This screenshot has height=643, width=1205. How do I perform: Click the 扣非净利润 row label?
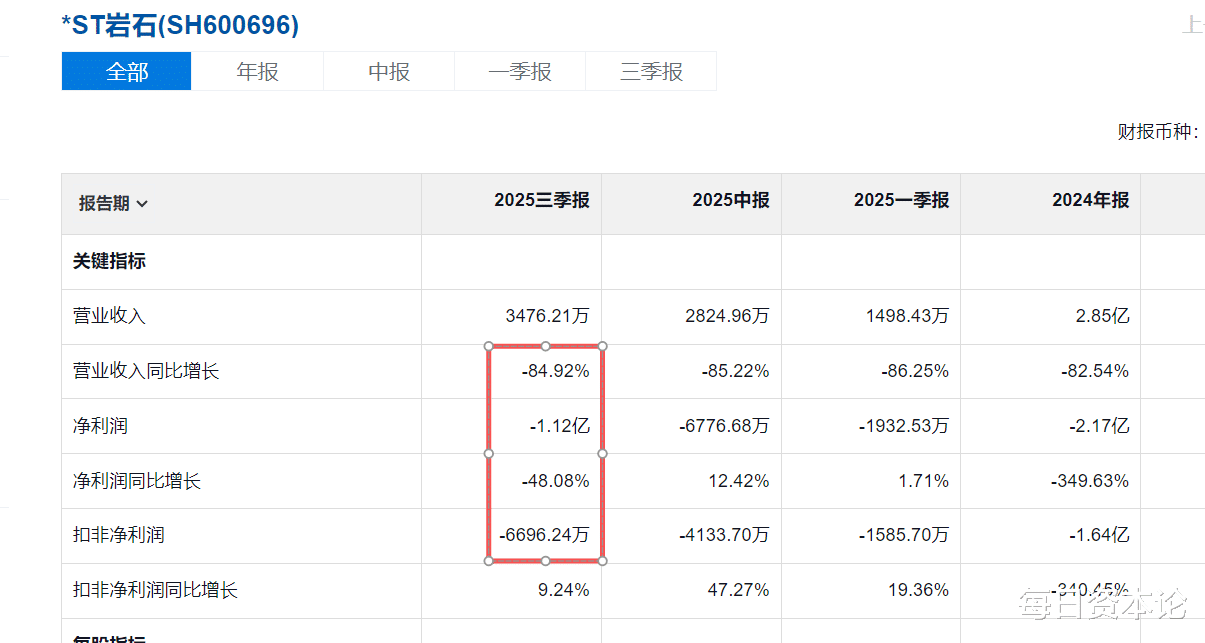[118, 535]
